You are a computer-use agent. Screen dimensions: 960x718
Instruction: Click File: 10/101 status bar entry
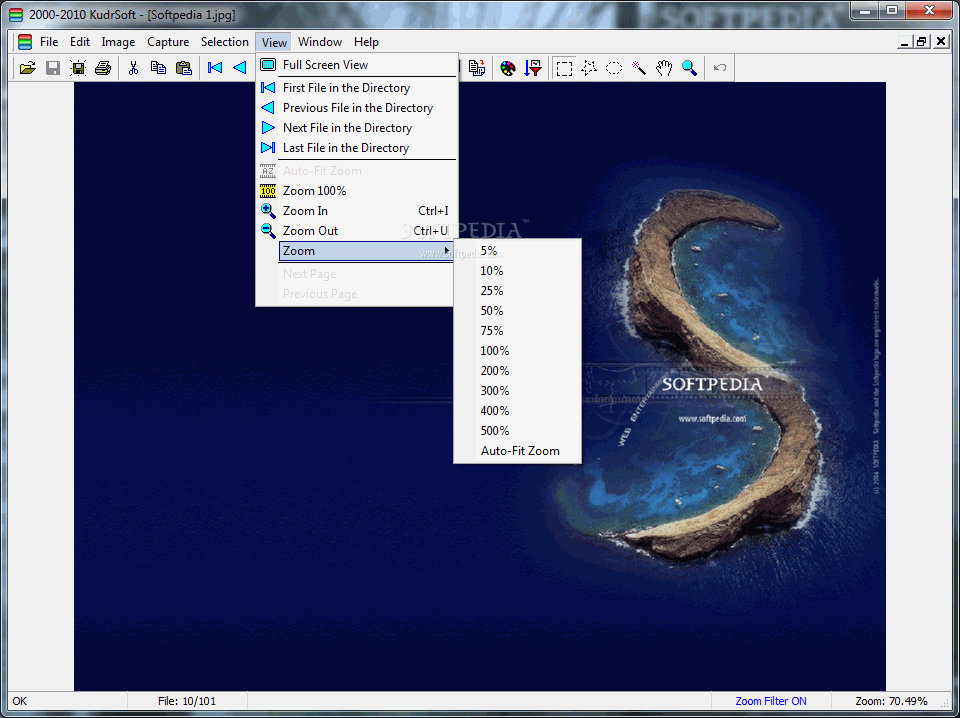[187, 701]
